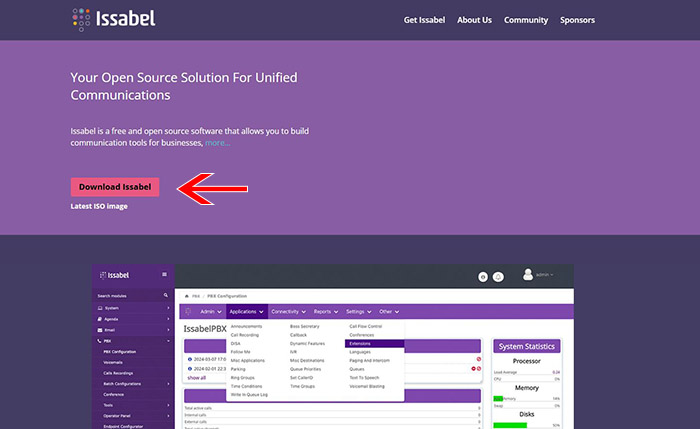700x429 pixels.
Task: Click the Agenda book icon in the sidebar
Action: pos(100,319)
